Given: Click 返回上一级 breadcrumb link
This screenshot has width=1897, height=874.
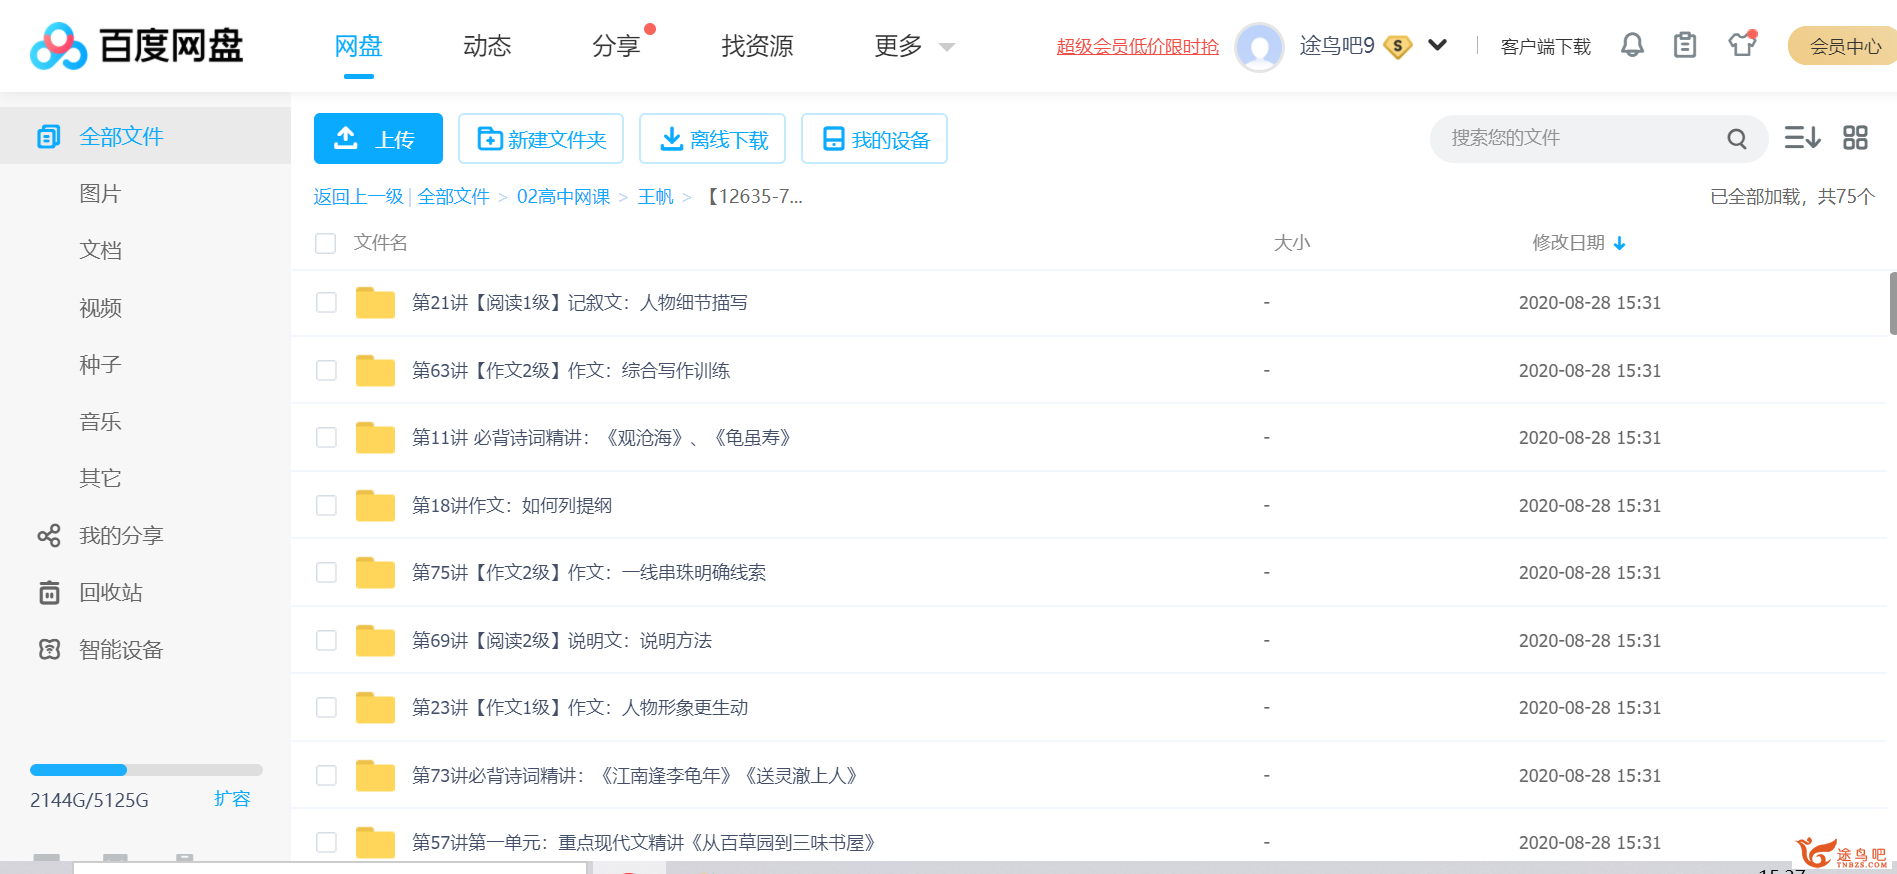Looking at the screenshot, I should [x=358, y=197].
